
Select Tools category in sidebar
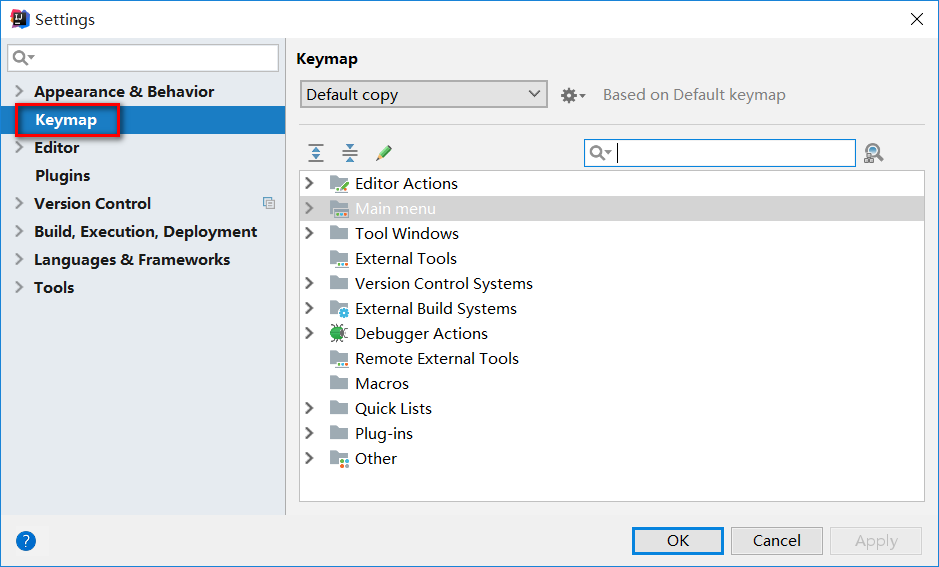click(54, 287)
